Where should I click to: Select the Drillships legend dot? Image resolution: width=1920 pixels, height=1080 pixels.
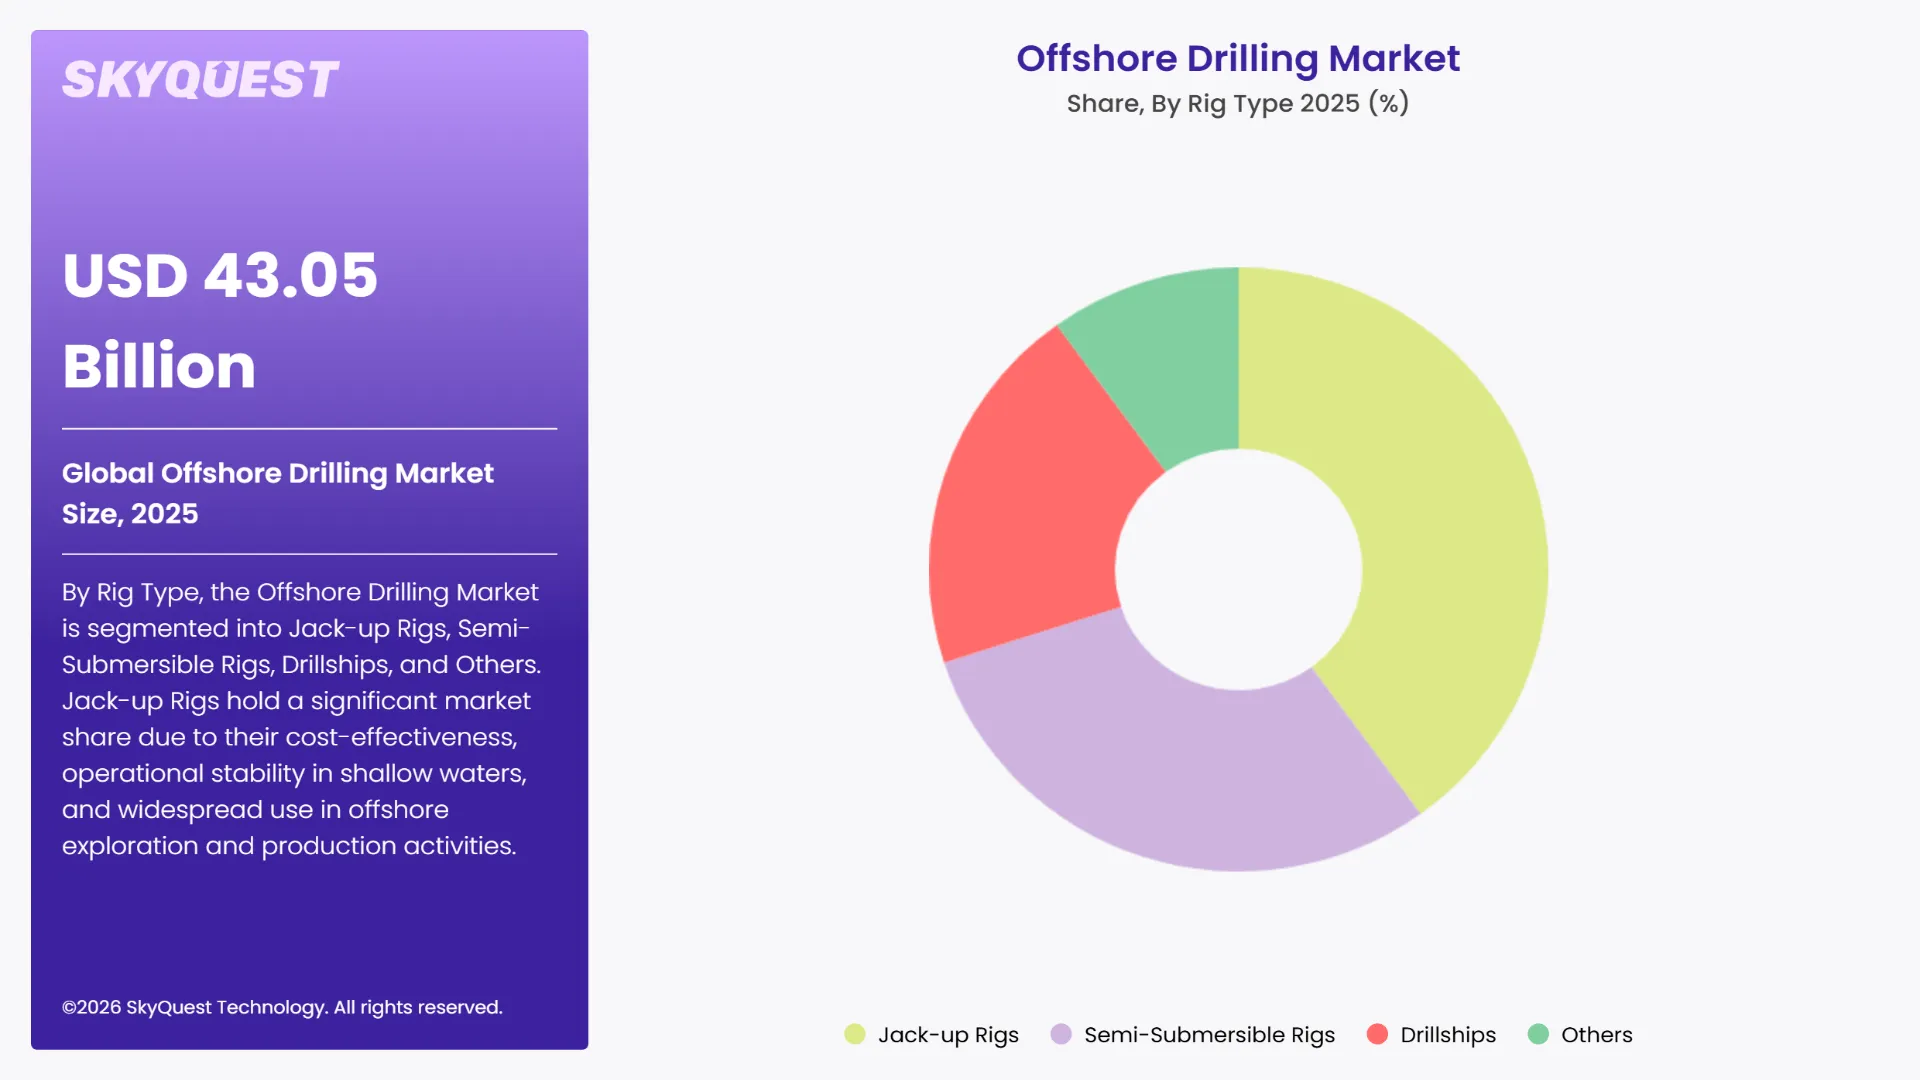(x=1377, y=1034)
